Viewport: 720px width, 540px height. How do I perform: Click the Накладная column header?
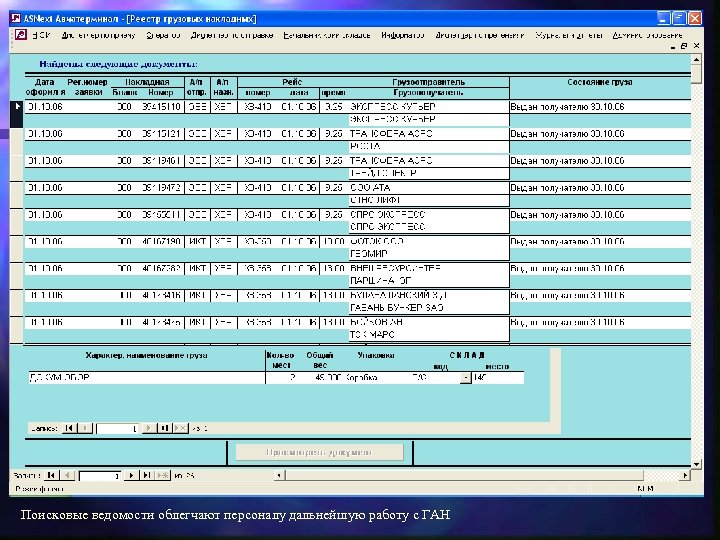pyautogui.click(x=147, y=82)
